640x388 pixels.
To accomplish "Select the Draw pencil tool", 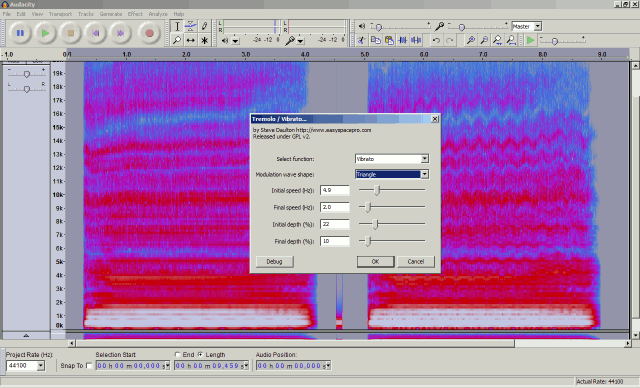I will tap(204, 27).
